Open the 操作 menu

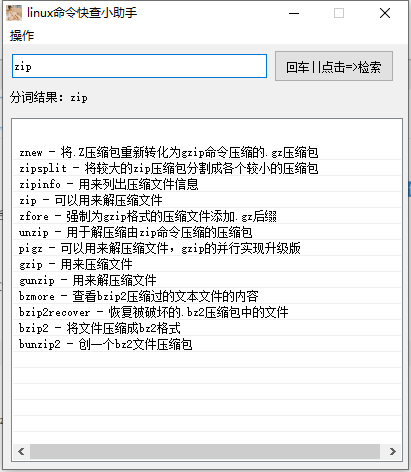click(x=22, y=35)
